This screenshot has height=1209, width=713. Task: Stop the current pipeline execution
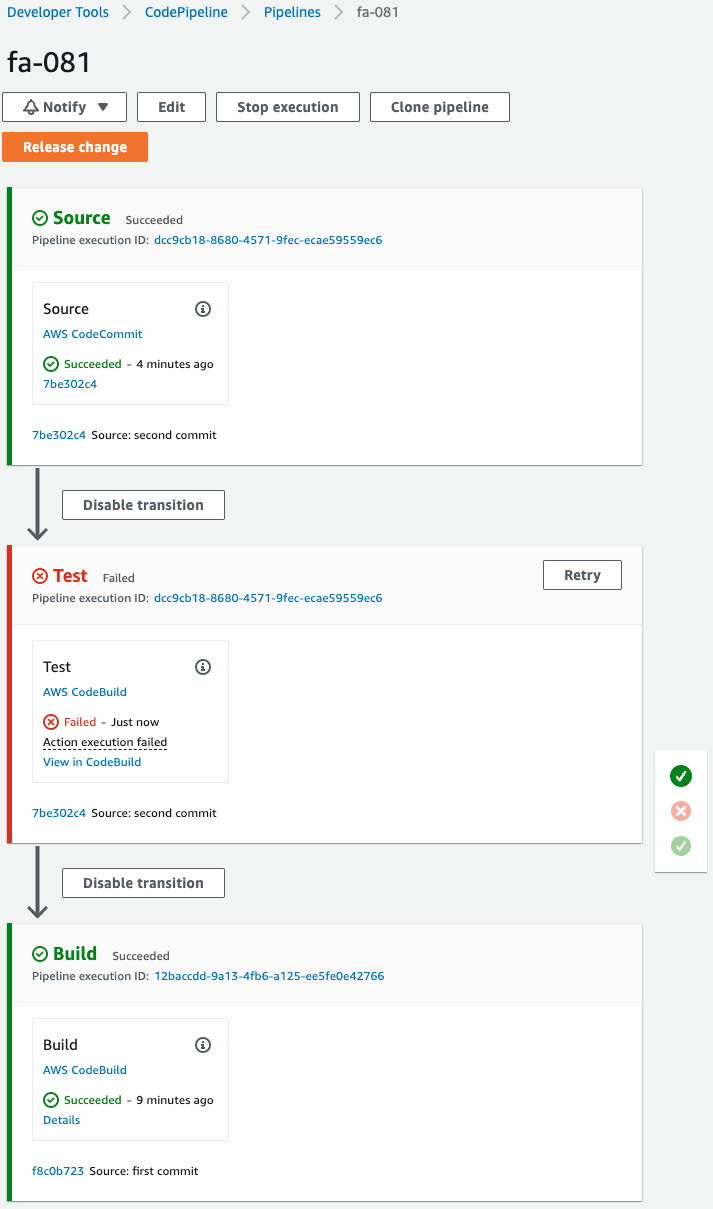[x=287, y=107]
